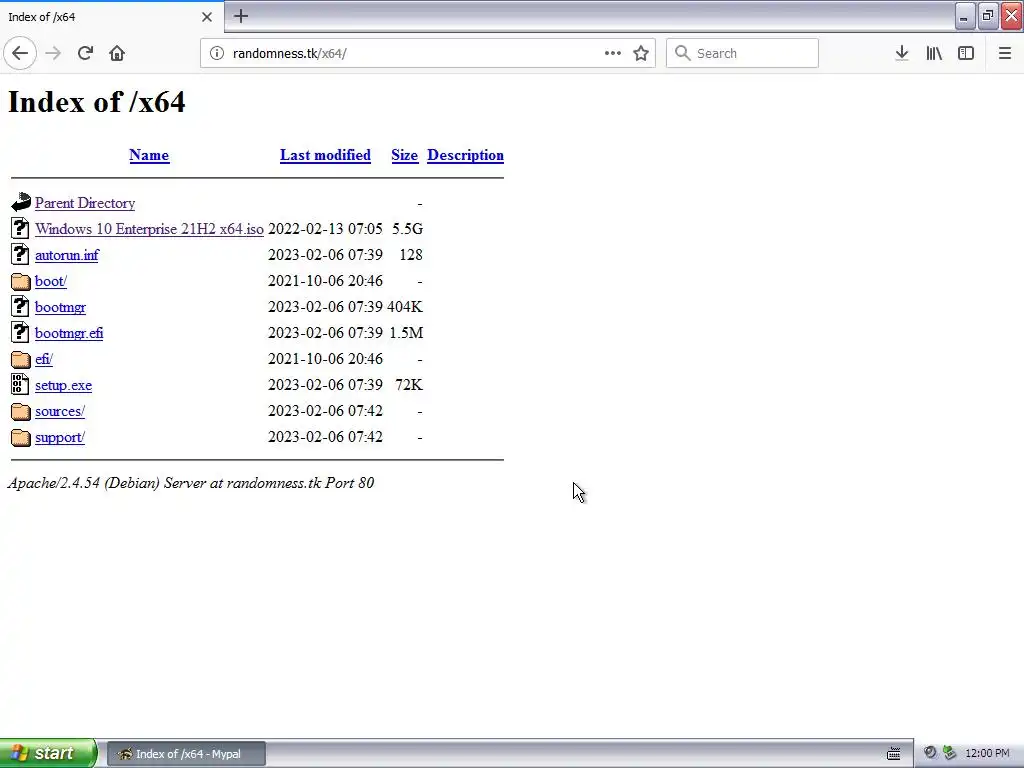Screen dimensions: 1024x768
Task: Sort listing by Description column
Action: pyautogui.click(x=465, y=155)
